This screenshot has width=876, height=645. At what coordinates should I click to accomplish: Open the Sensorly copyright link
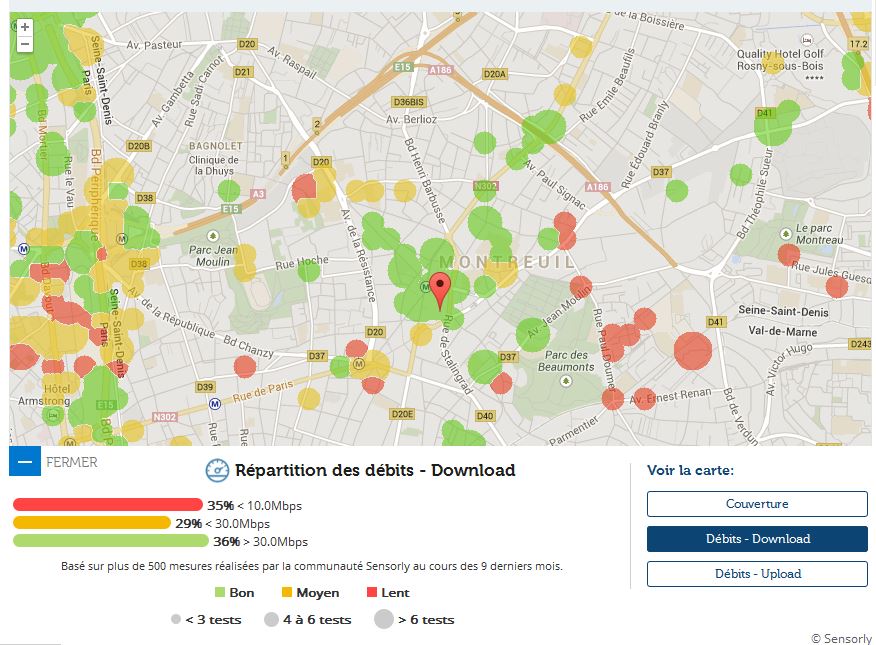pos(841,638)
